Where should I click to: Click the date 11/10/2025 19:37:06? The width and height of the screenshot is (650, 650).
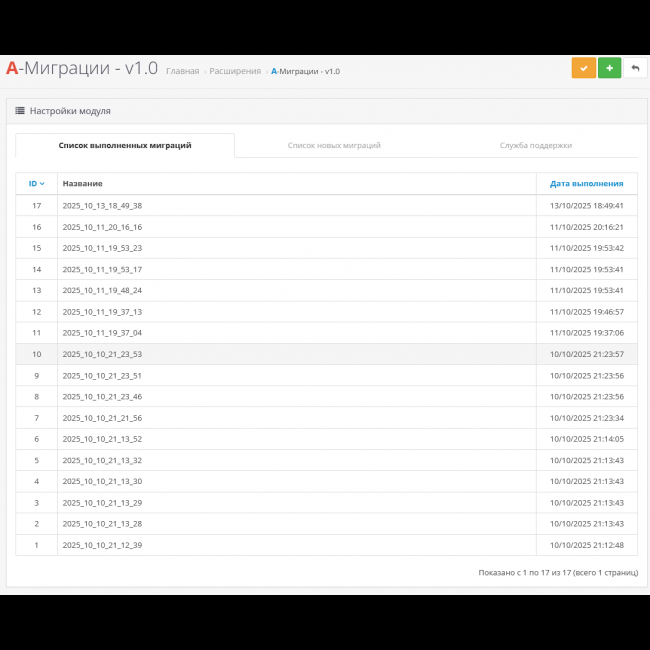click(586, 333)
